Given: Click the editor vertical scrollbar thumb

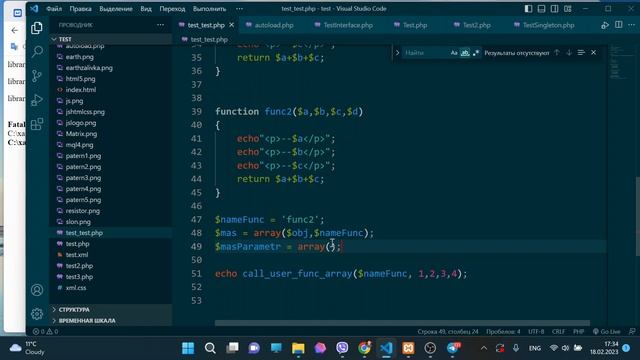Looking at the screenshot, I should pos(637,216).
